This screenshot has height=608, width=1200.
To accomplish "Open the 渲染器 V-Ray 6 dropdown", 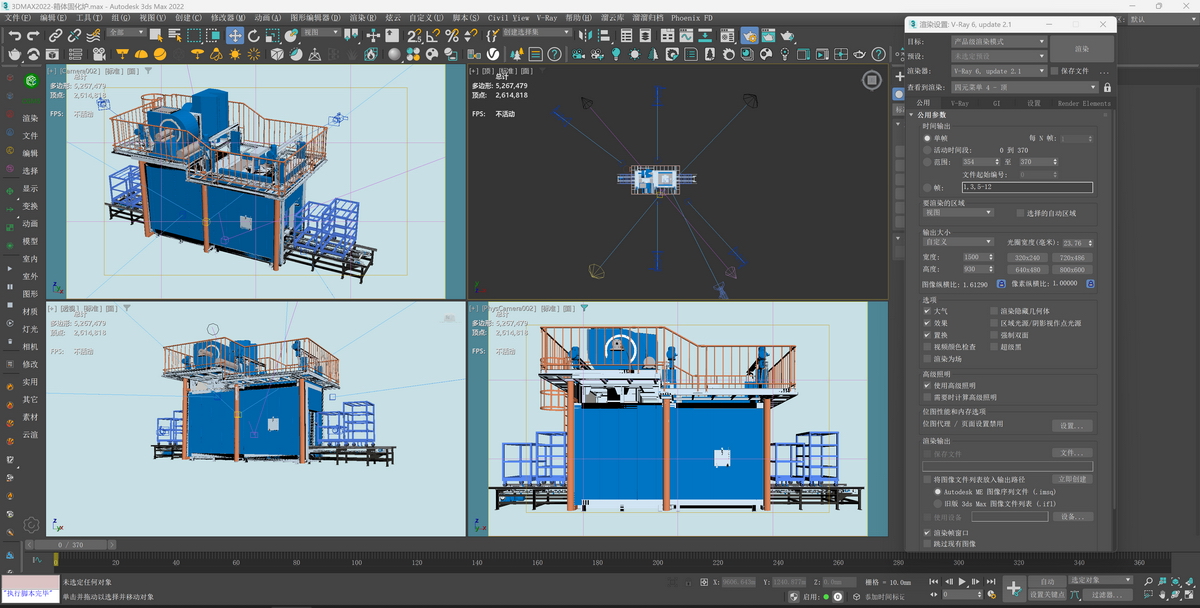I will pyautogui.click(x=999, y=71).
